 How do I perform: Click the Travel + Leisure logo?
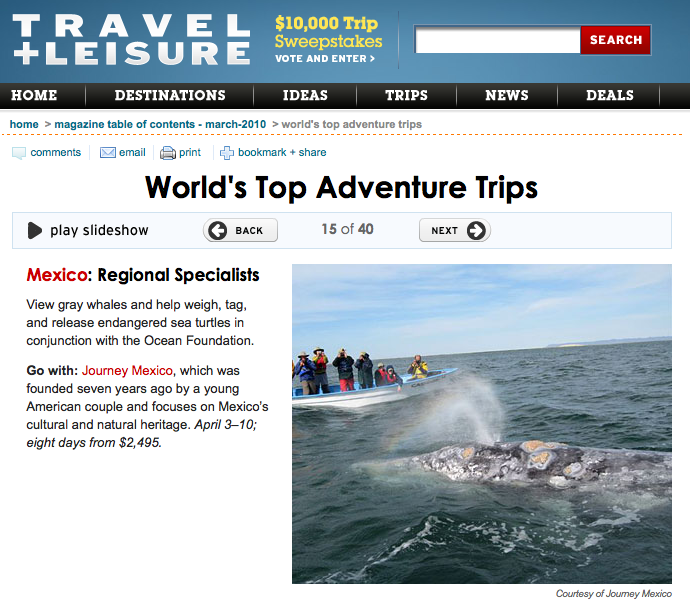pyautogui.click(x=131, y=40)
